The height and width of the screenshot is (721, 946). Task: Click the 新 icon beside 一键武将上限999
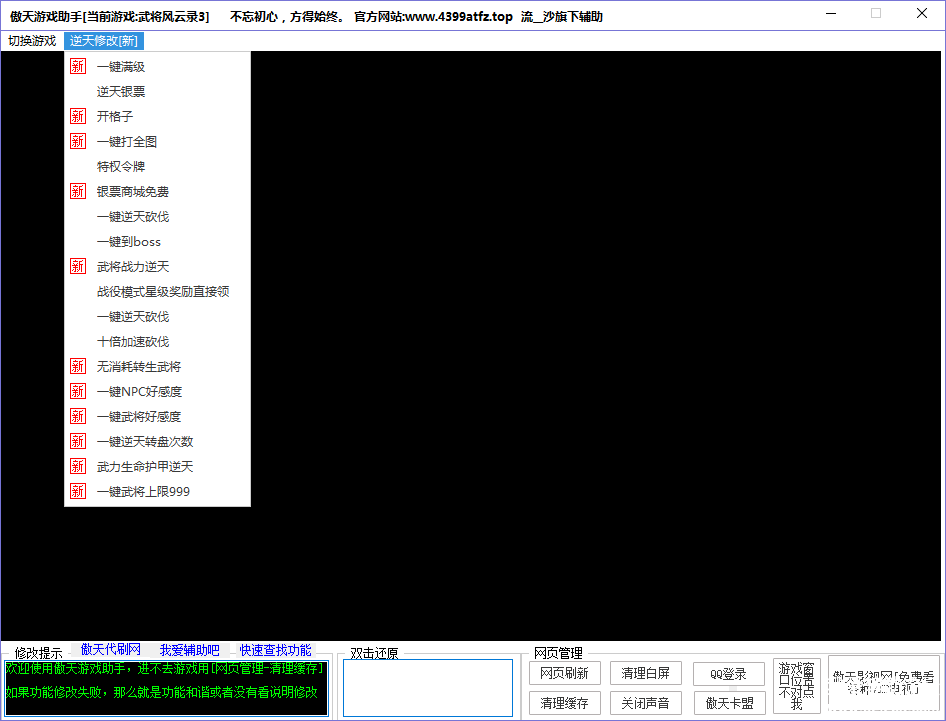pos(78,491)
